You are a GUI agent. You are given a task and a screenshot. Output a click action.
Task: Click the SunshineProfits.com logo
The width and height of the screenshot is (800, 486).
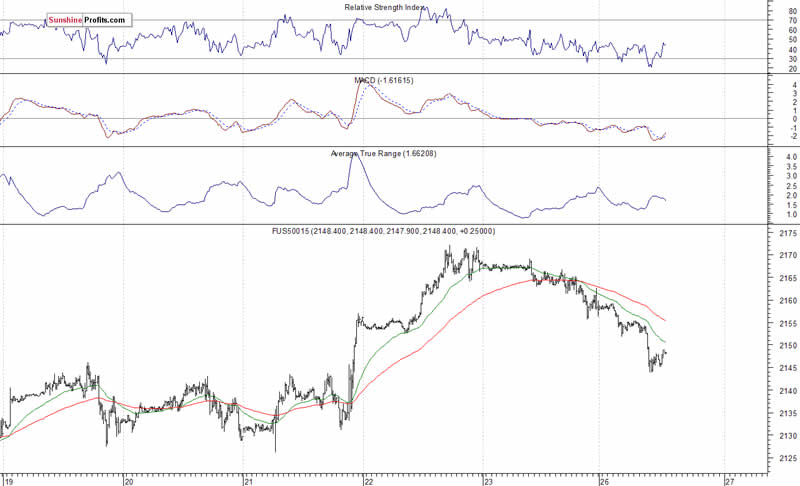(89, 20)
